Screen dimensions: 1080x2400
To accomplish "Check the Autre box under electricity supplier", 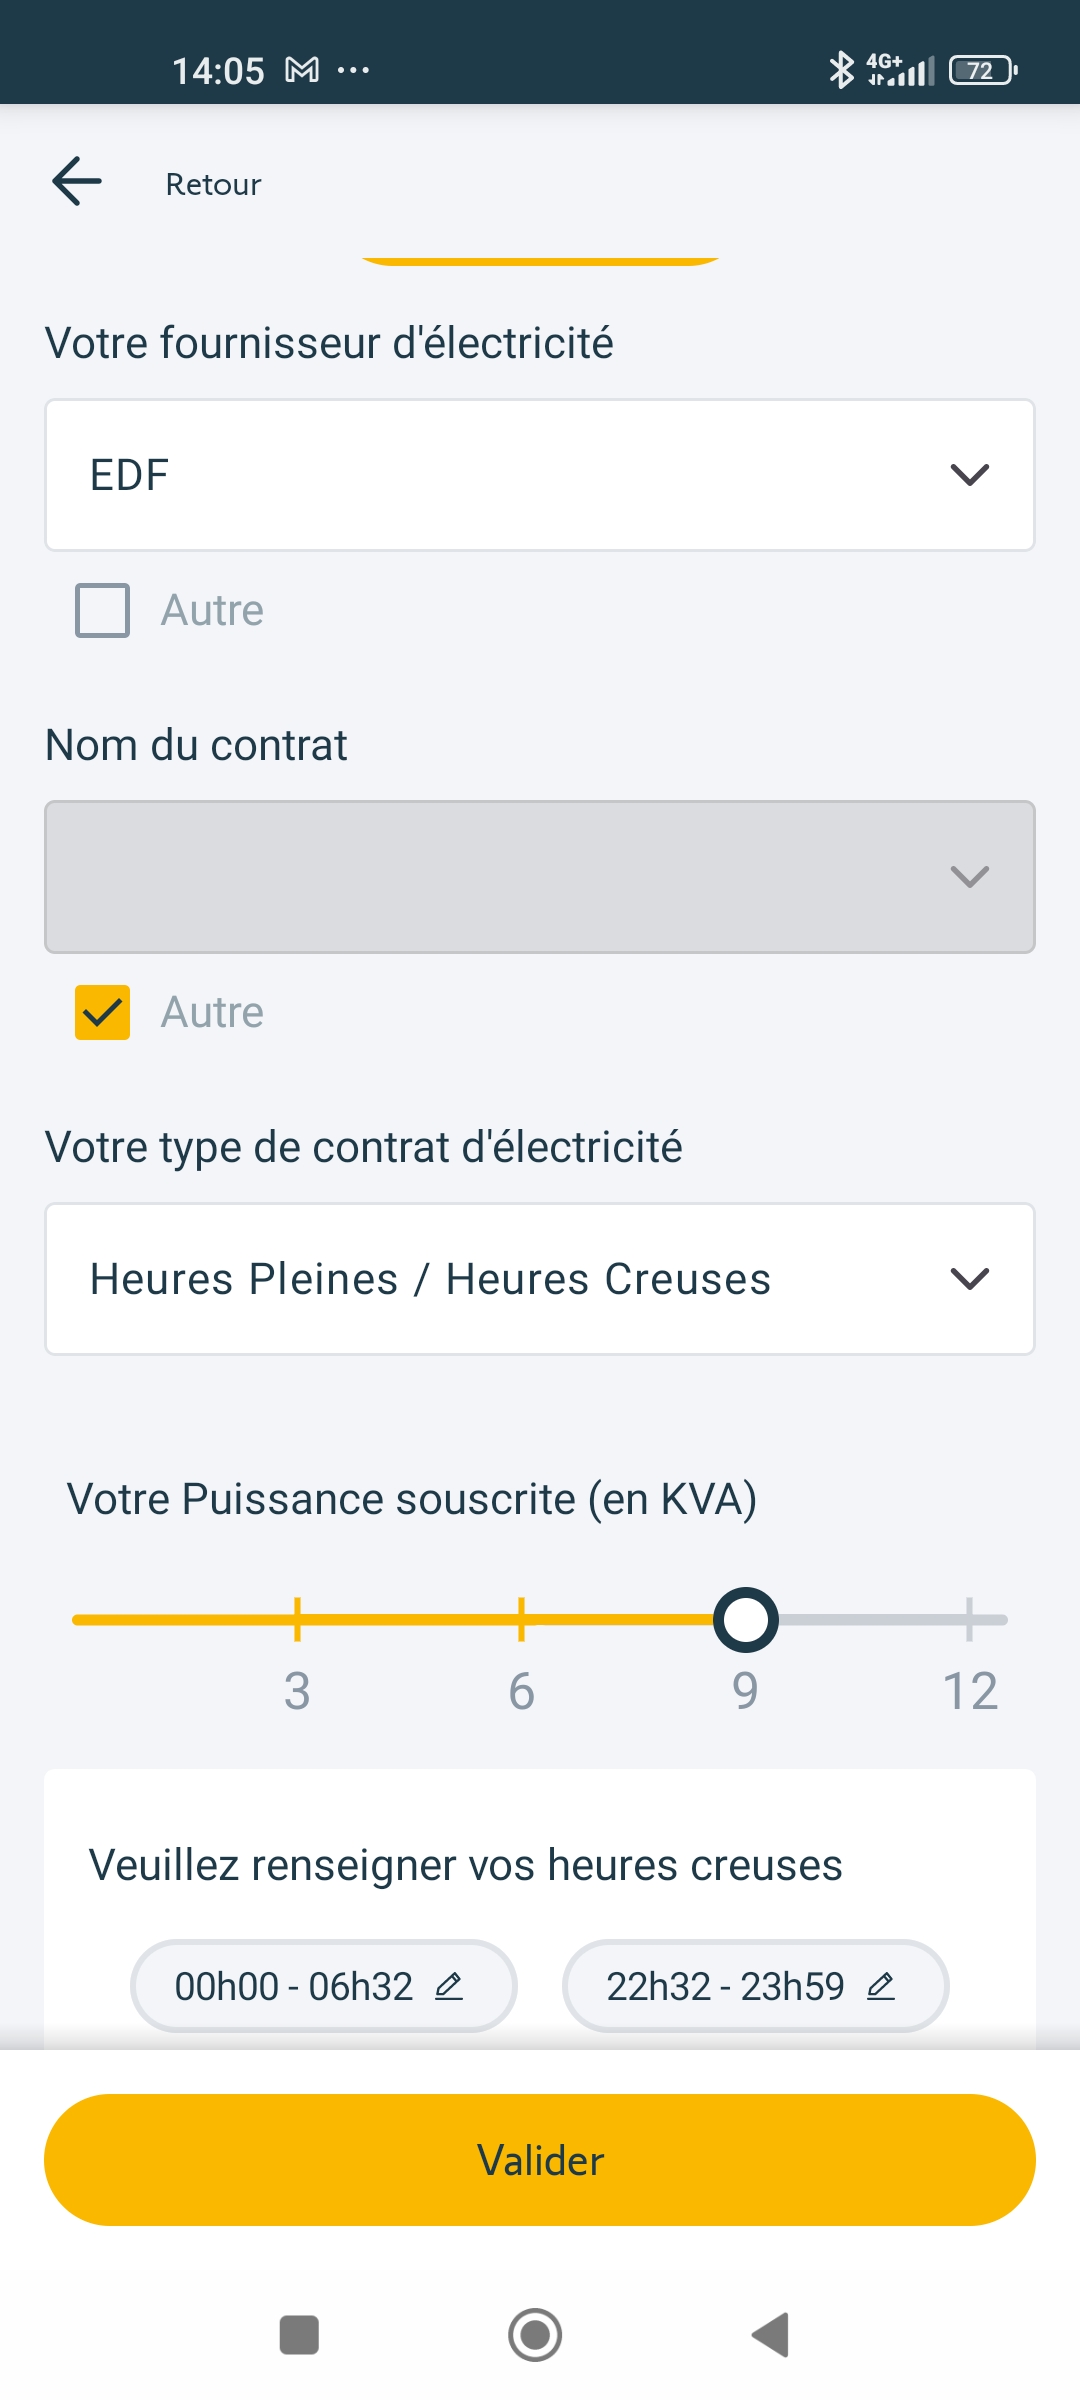I will pos(103,610).
